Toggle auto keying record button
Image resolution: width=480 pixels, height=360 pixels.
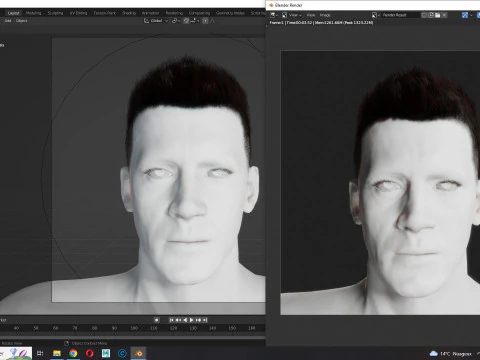point(156,320)
